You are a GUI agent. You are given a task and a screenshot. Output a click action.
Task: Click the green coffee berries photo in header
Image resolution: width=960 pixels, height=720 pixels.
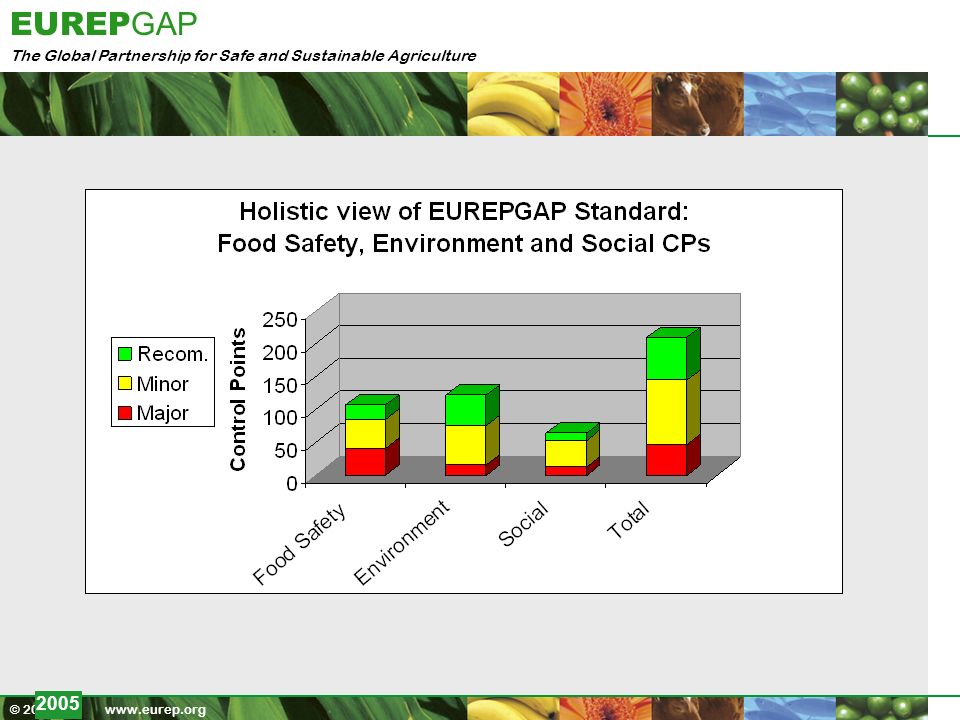click(x=882, y=103)
